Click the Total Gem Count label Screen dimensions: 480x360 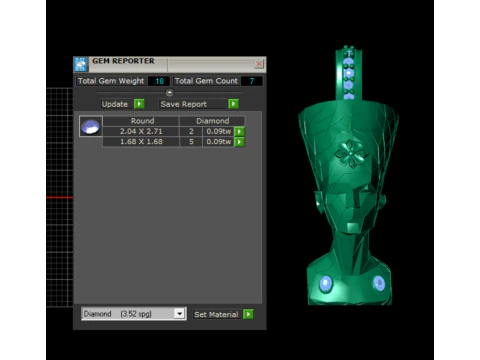[206, 81]
